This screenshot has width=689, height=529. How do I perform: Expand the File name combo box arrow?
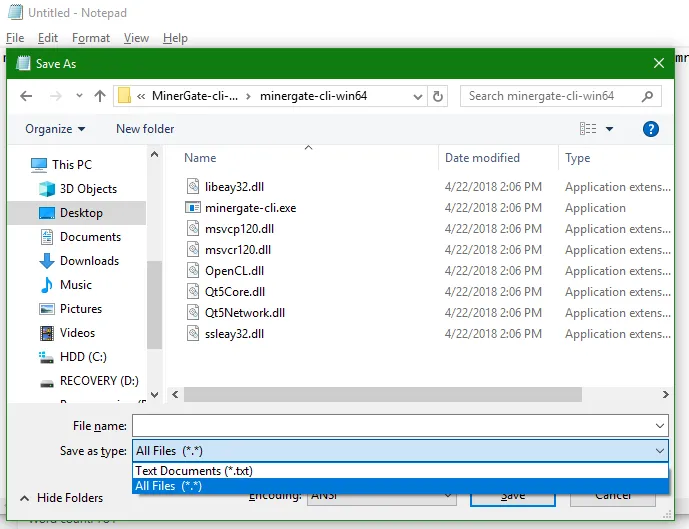660,426
